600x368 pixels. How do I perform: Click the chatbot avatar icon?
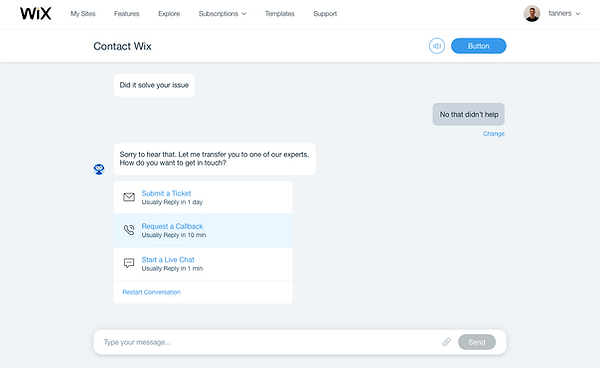pos(99,169)
